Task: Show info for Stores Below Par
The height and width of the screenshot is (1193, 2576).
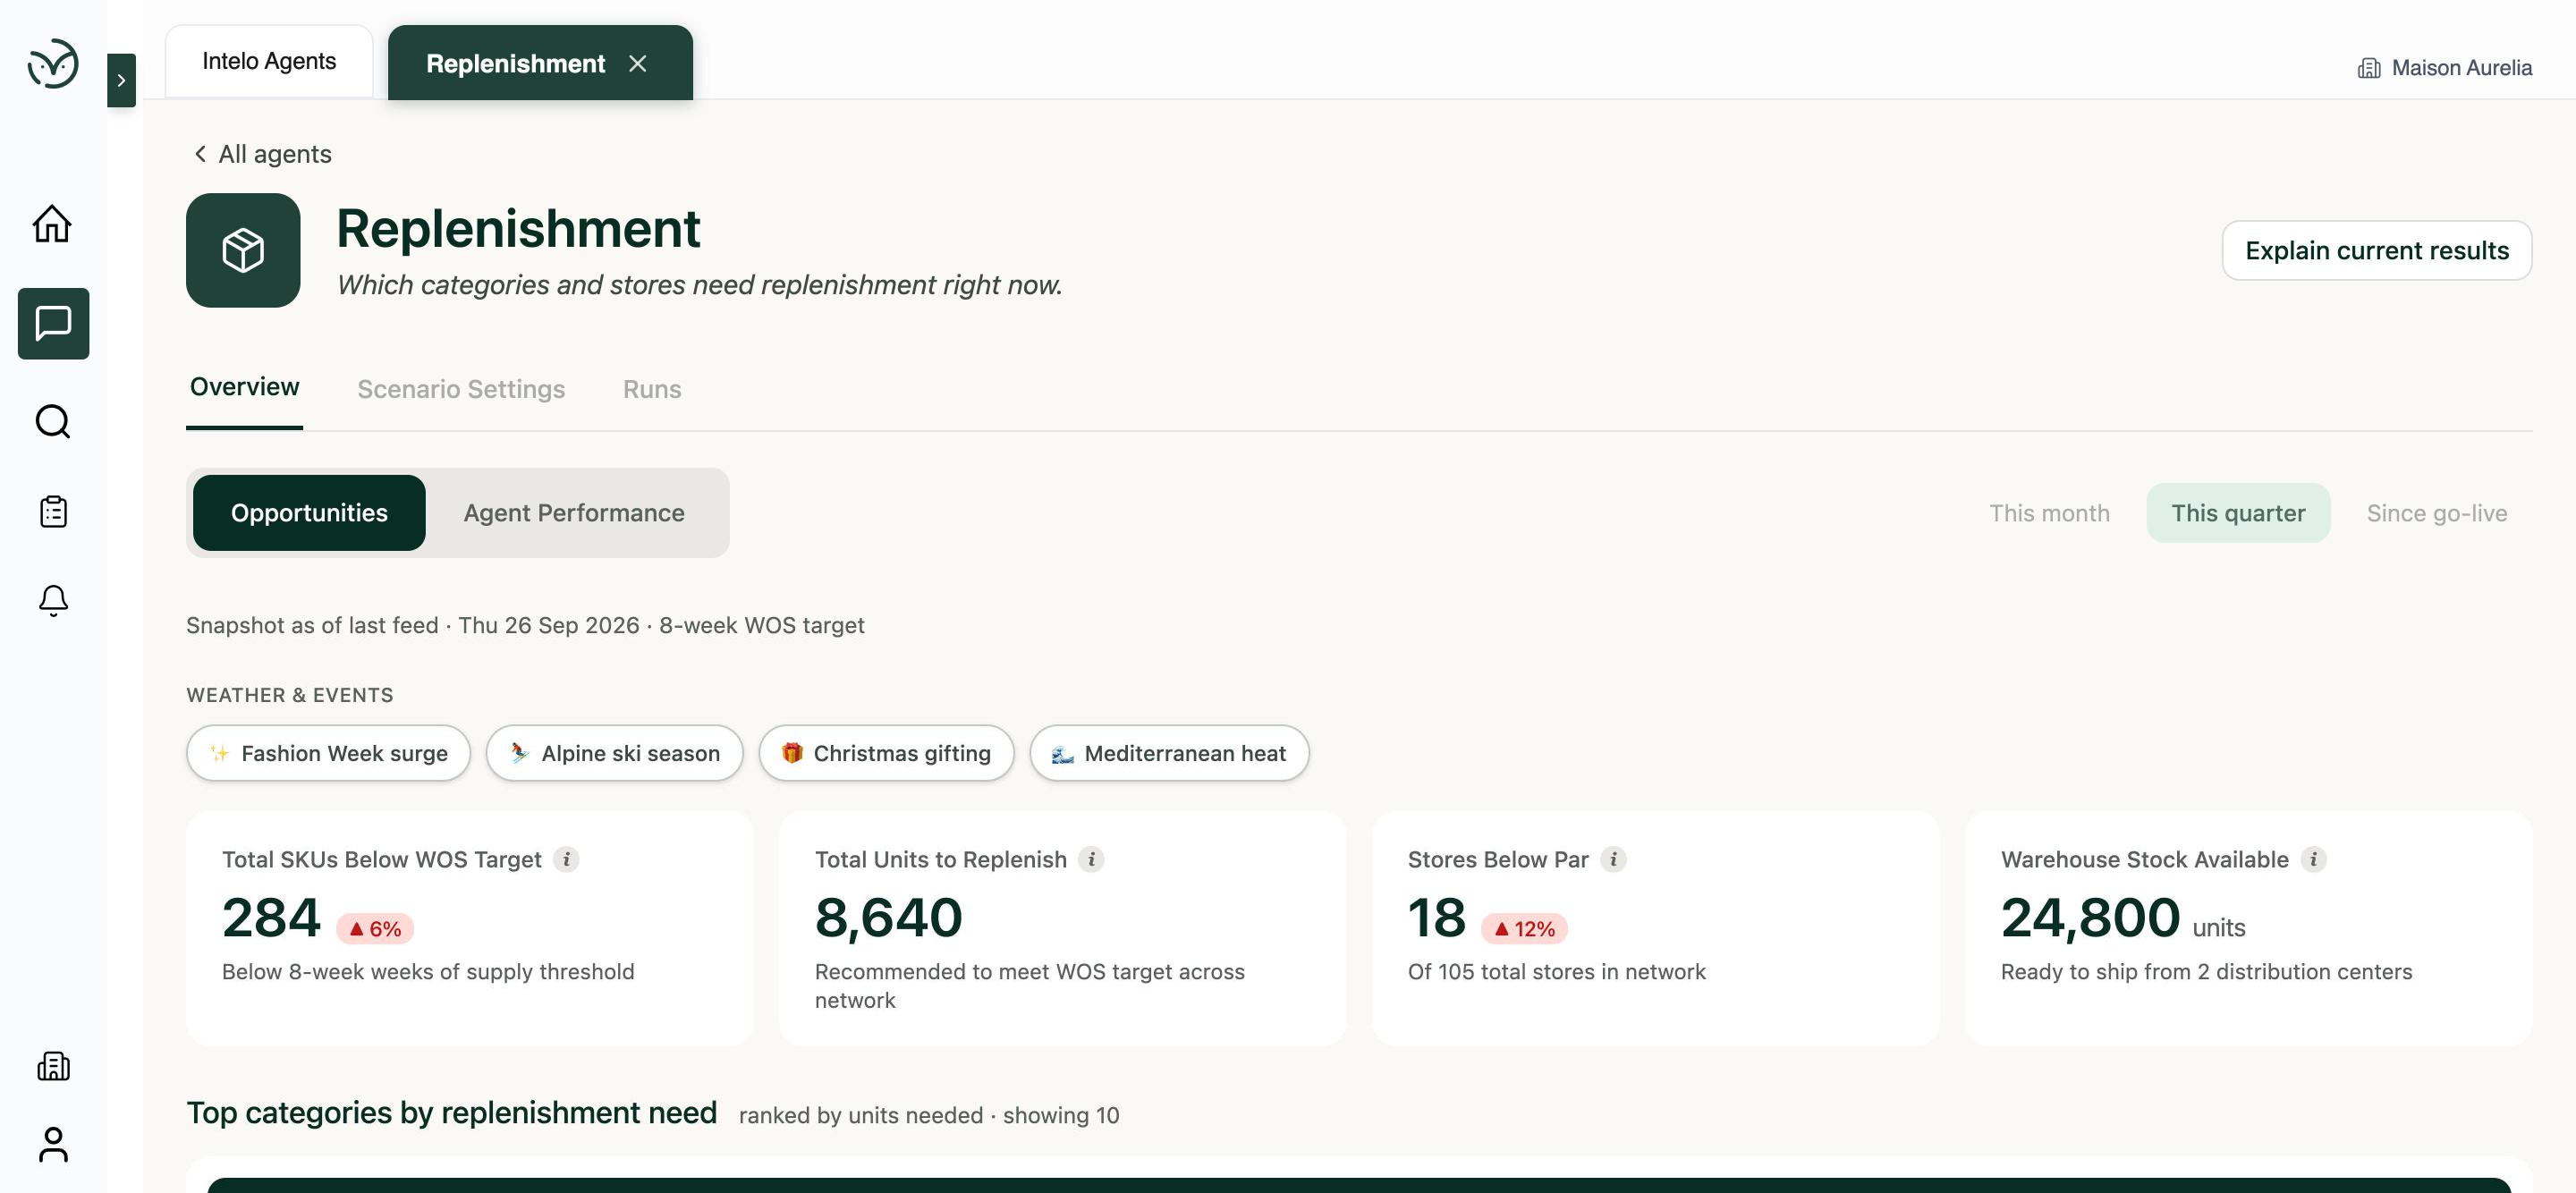Action: [x=1613, y=859]
